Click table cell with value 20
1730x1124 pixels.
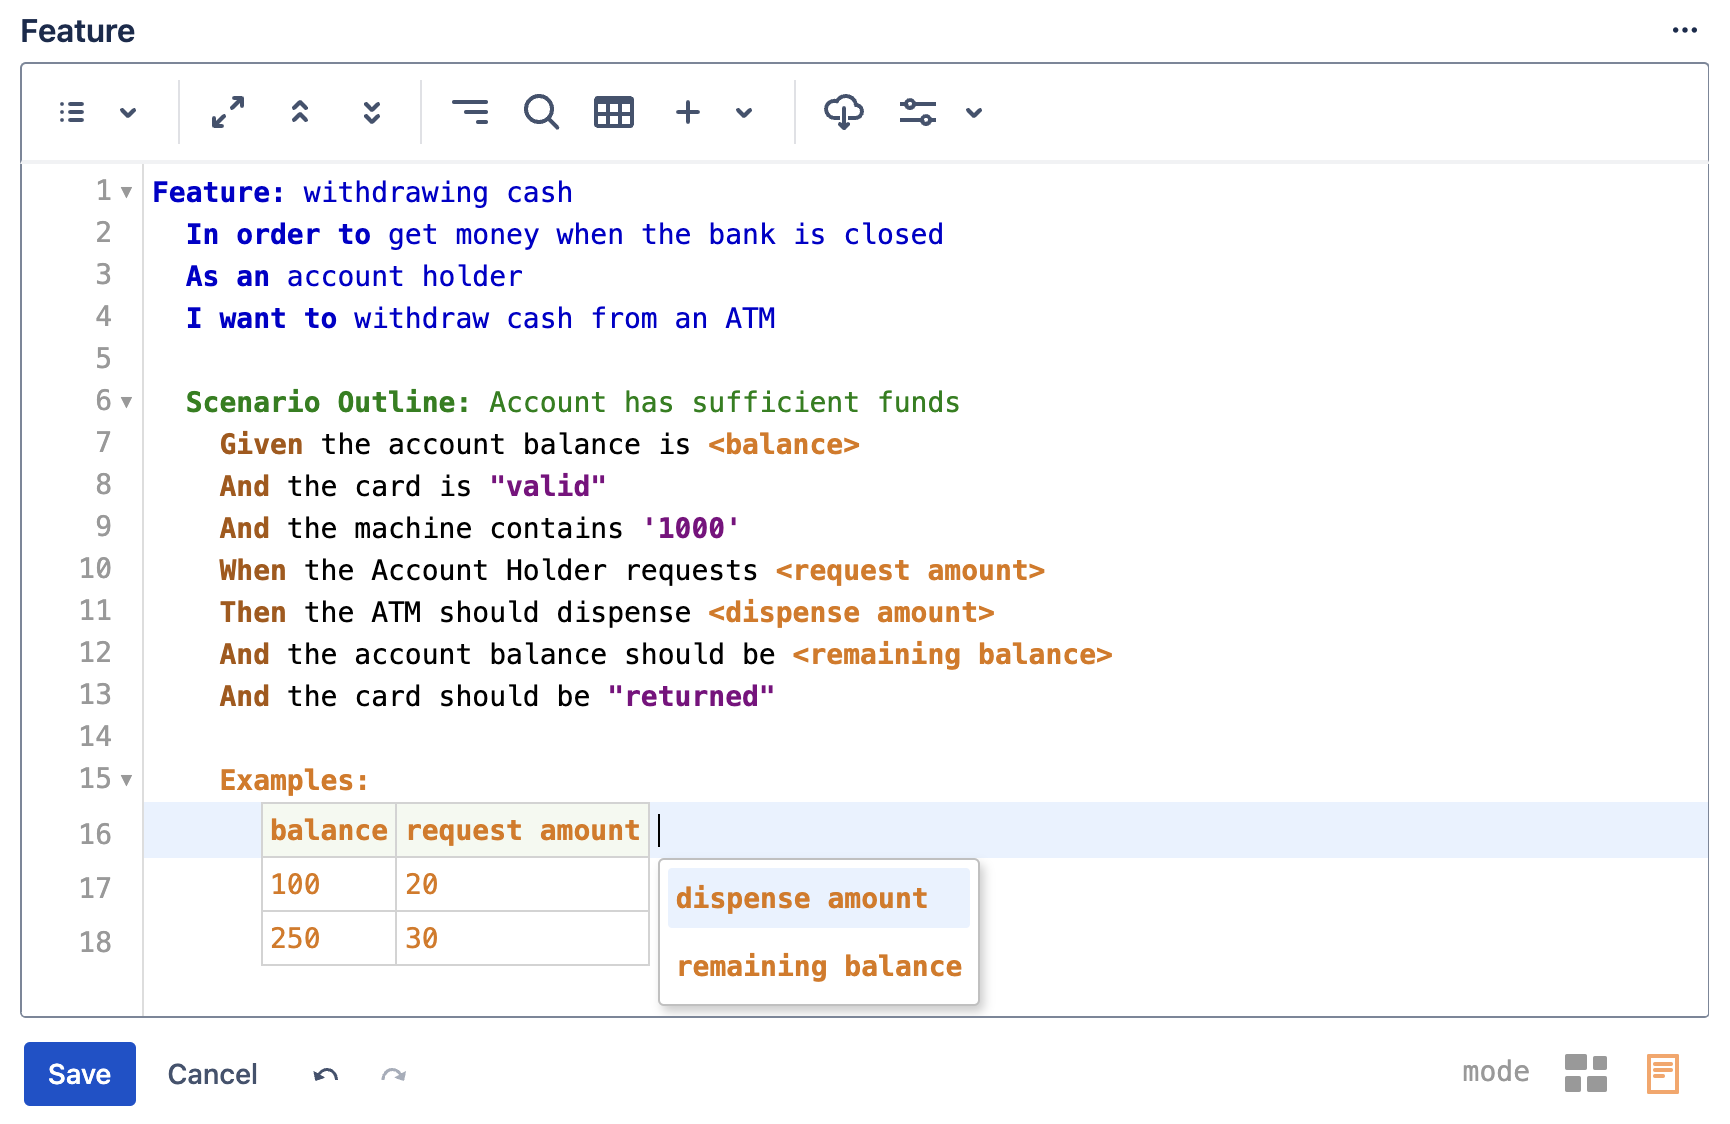(x=522, y=884)
